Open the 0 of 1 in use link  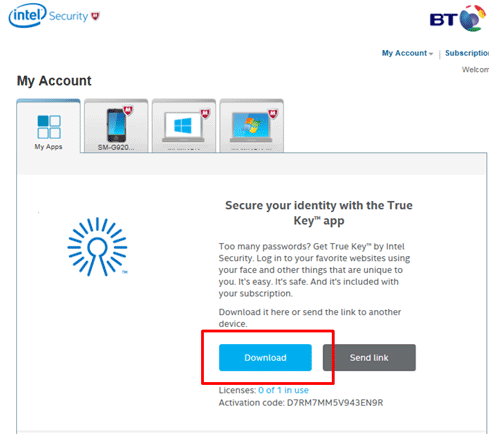click(283, 390)
